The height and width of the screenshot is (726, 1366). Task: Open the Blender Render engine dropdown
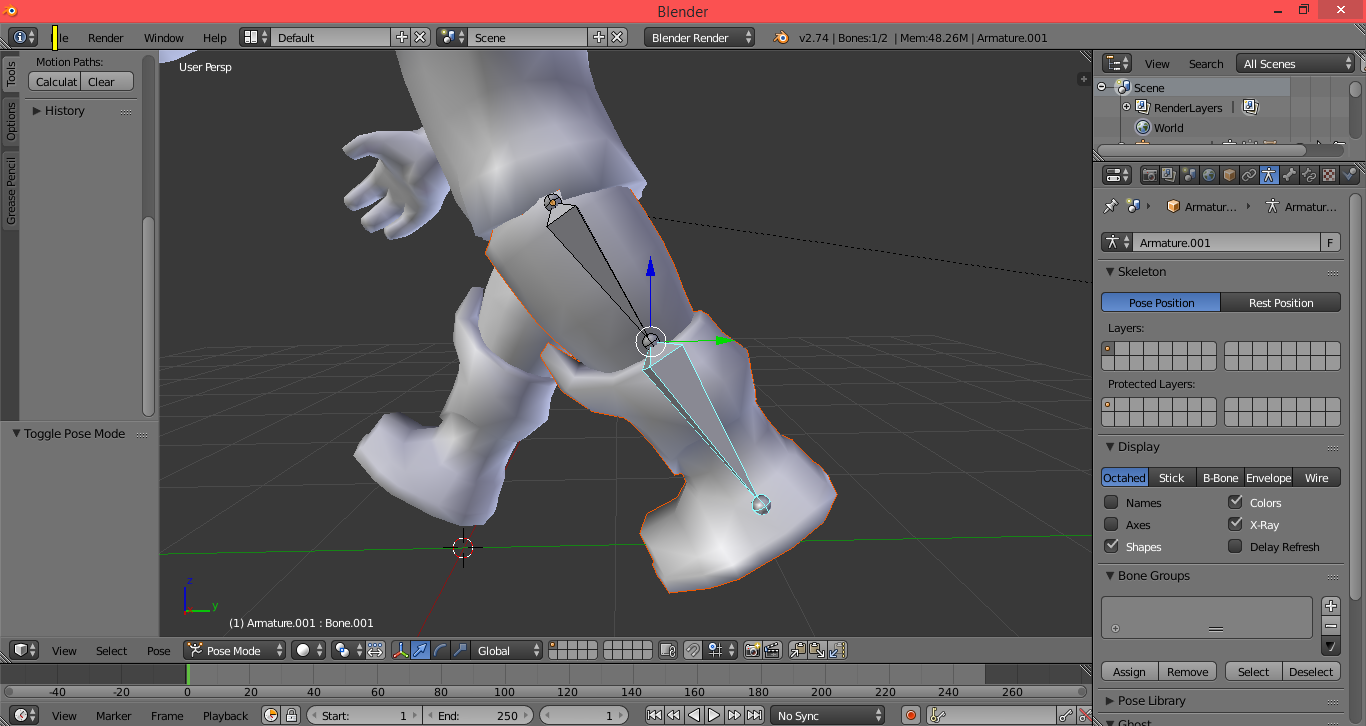700,37
